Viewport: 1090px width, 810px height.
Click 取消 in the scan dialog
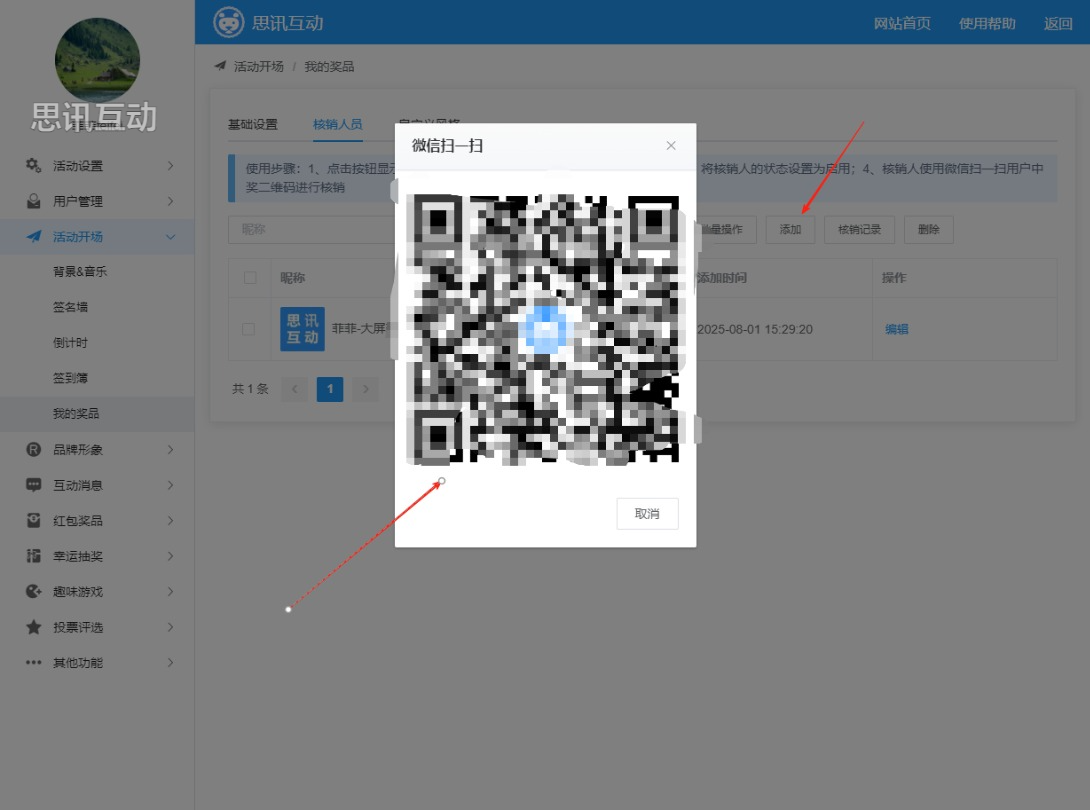click(x=647, y=514)
